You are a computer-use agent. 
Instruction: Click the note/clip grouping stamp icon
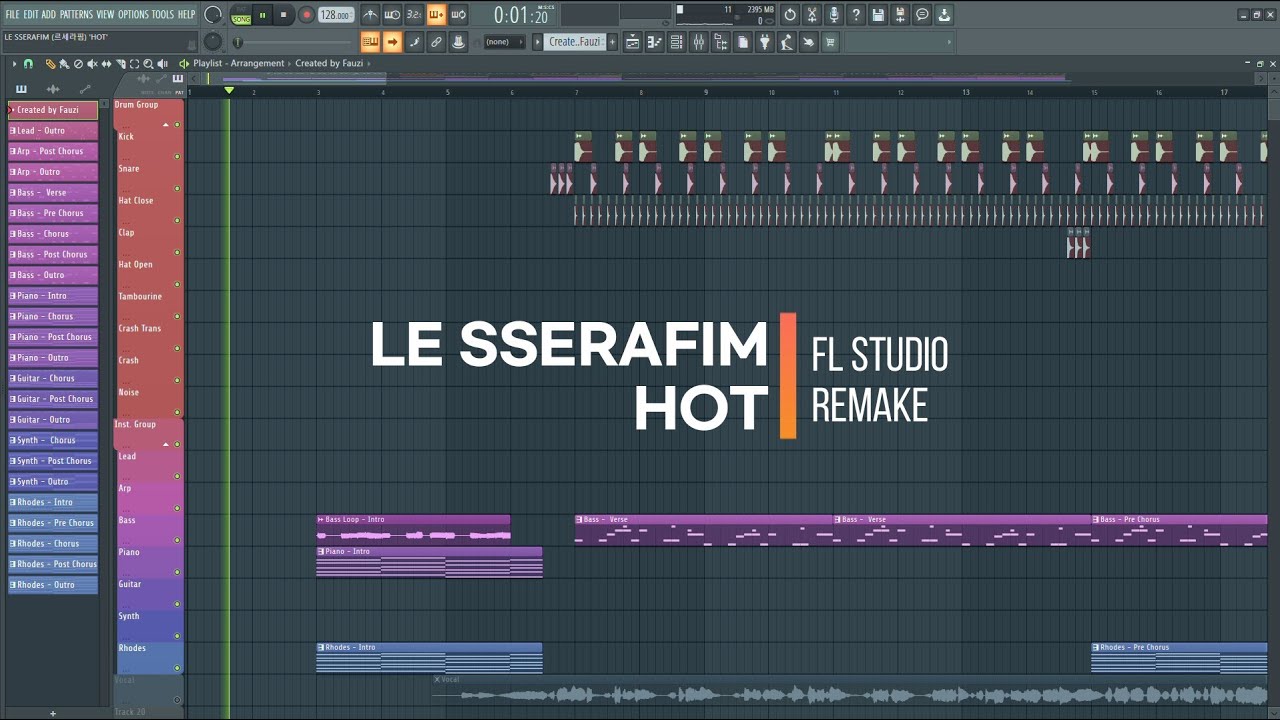point(458,42)
